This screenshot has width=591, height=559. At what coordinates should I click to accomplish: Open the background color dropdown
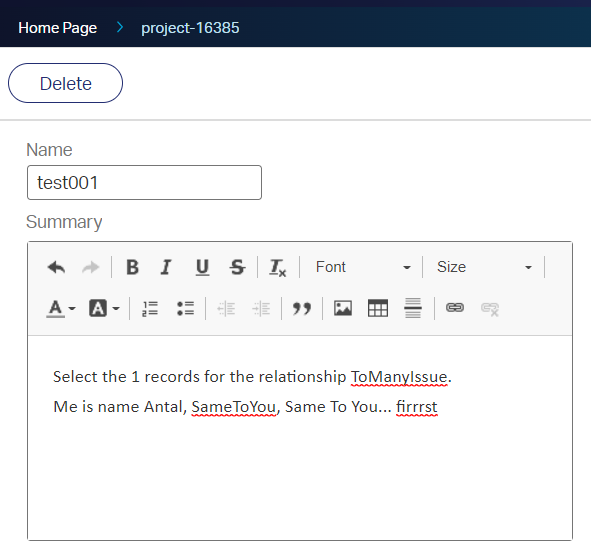point(104,309)
